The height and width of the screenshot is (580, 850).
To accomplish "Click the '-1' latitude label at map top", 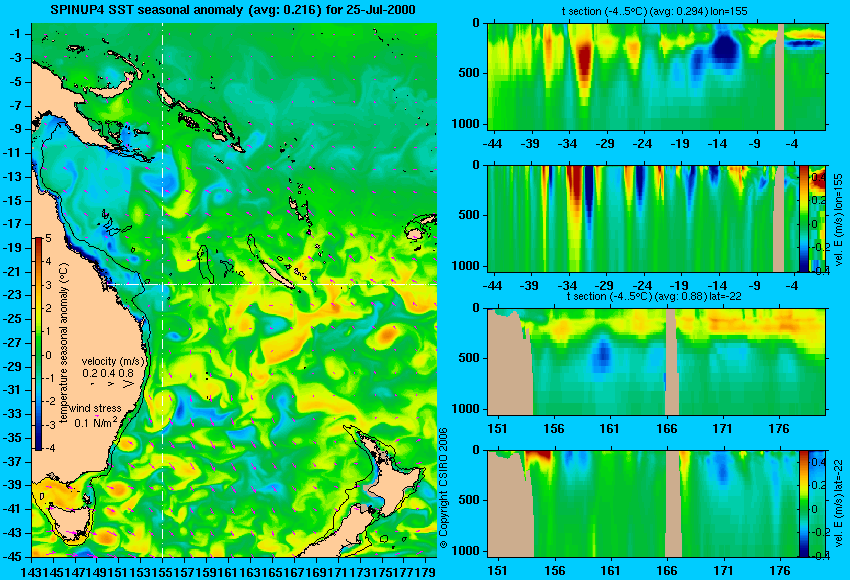I will coord(15,34).
